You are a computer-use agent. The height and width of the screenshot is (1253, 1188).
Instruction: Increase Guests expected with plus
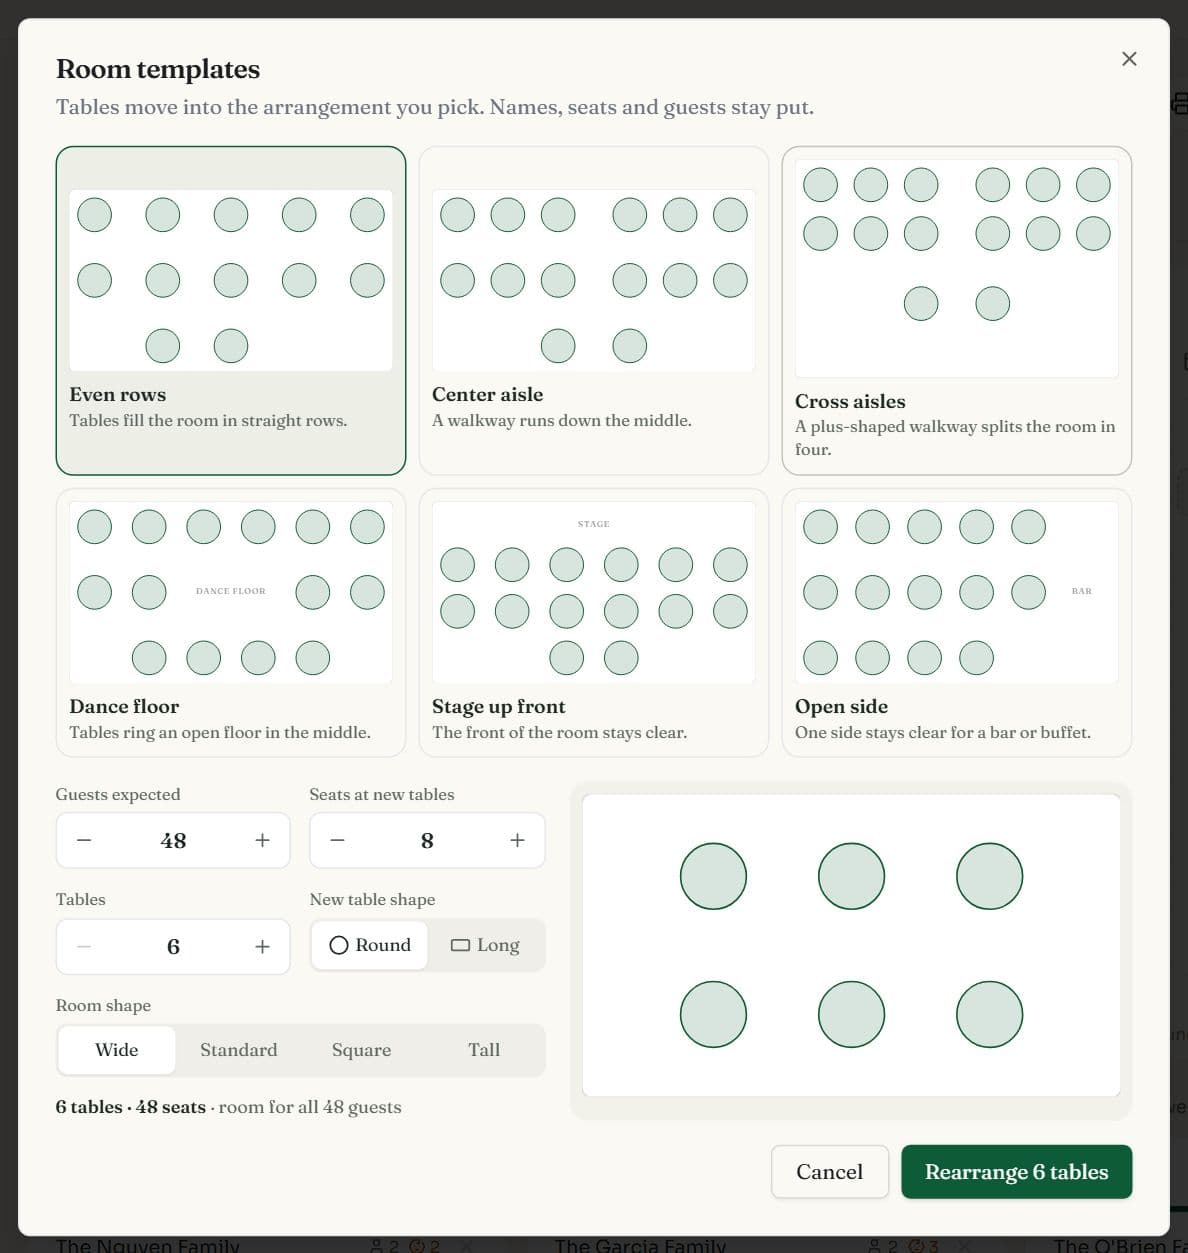pos(262,841)
